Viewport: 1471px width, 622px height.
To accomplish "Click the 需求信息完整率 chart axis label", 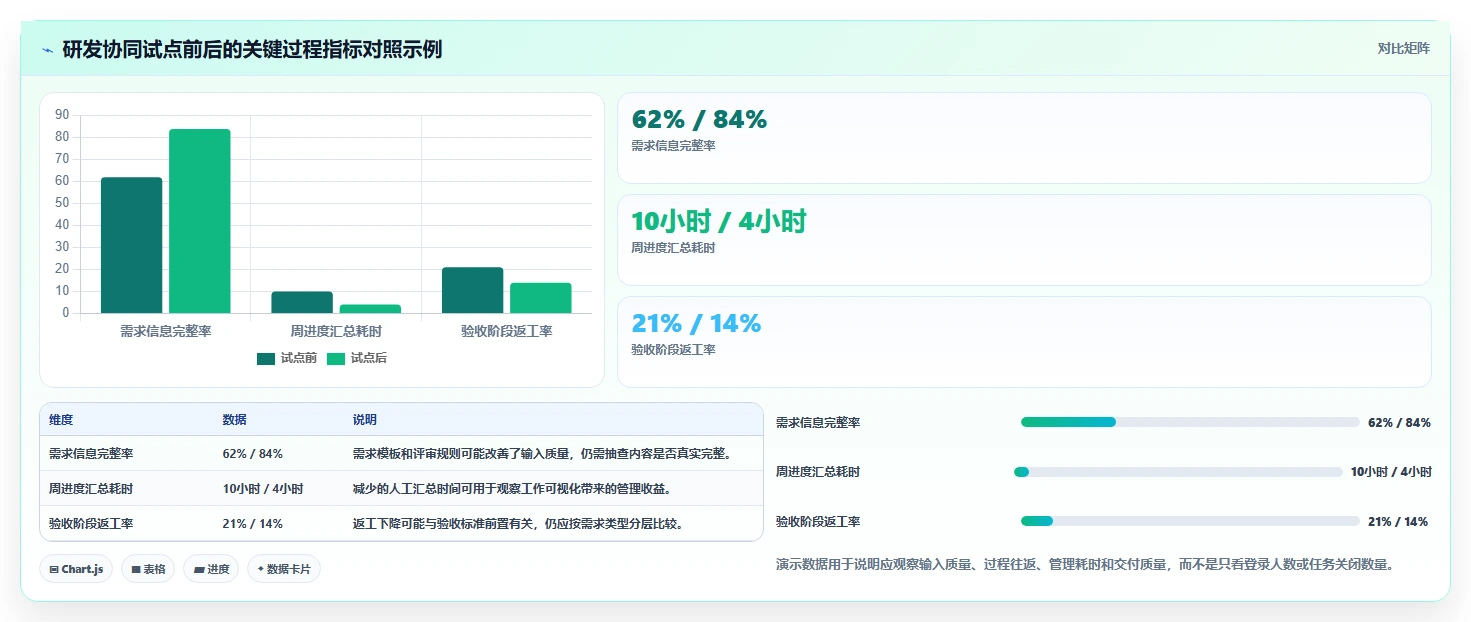I will (165, 331).
